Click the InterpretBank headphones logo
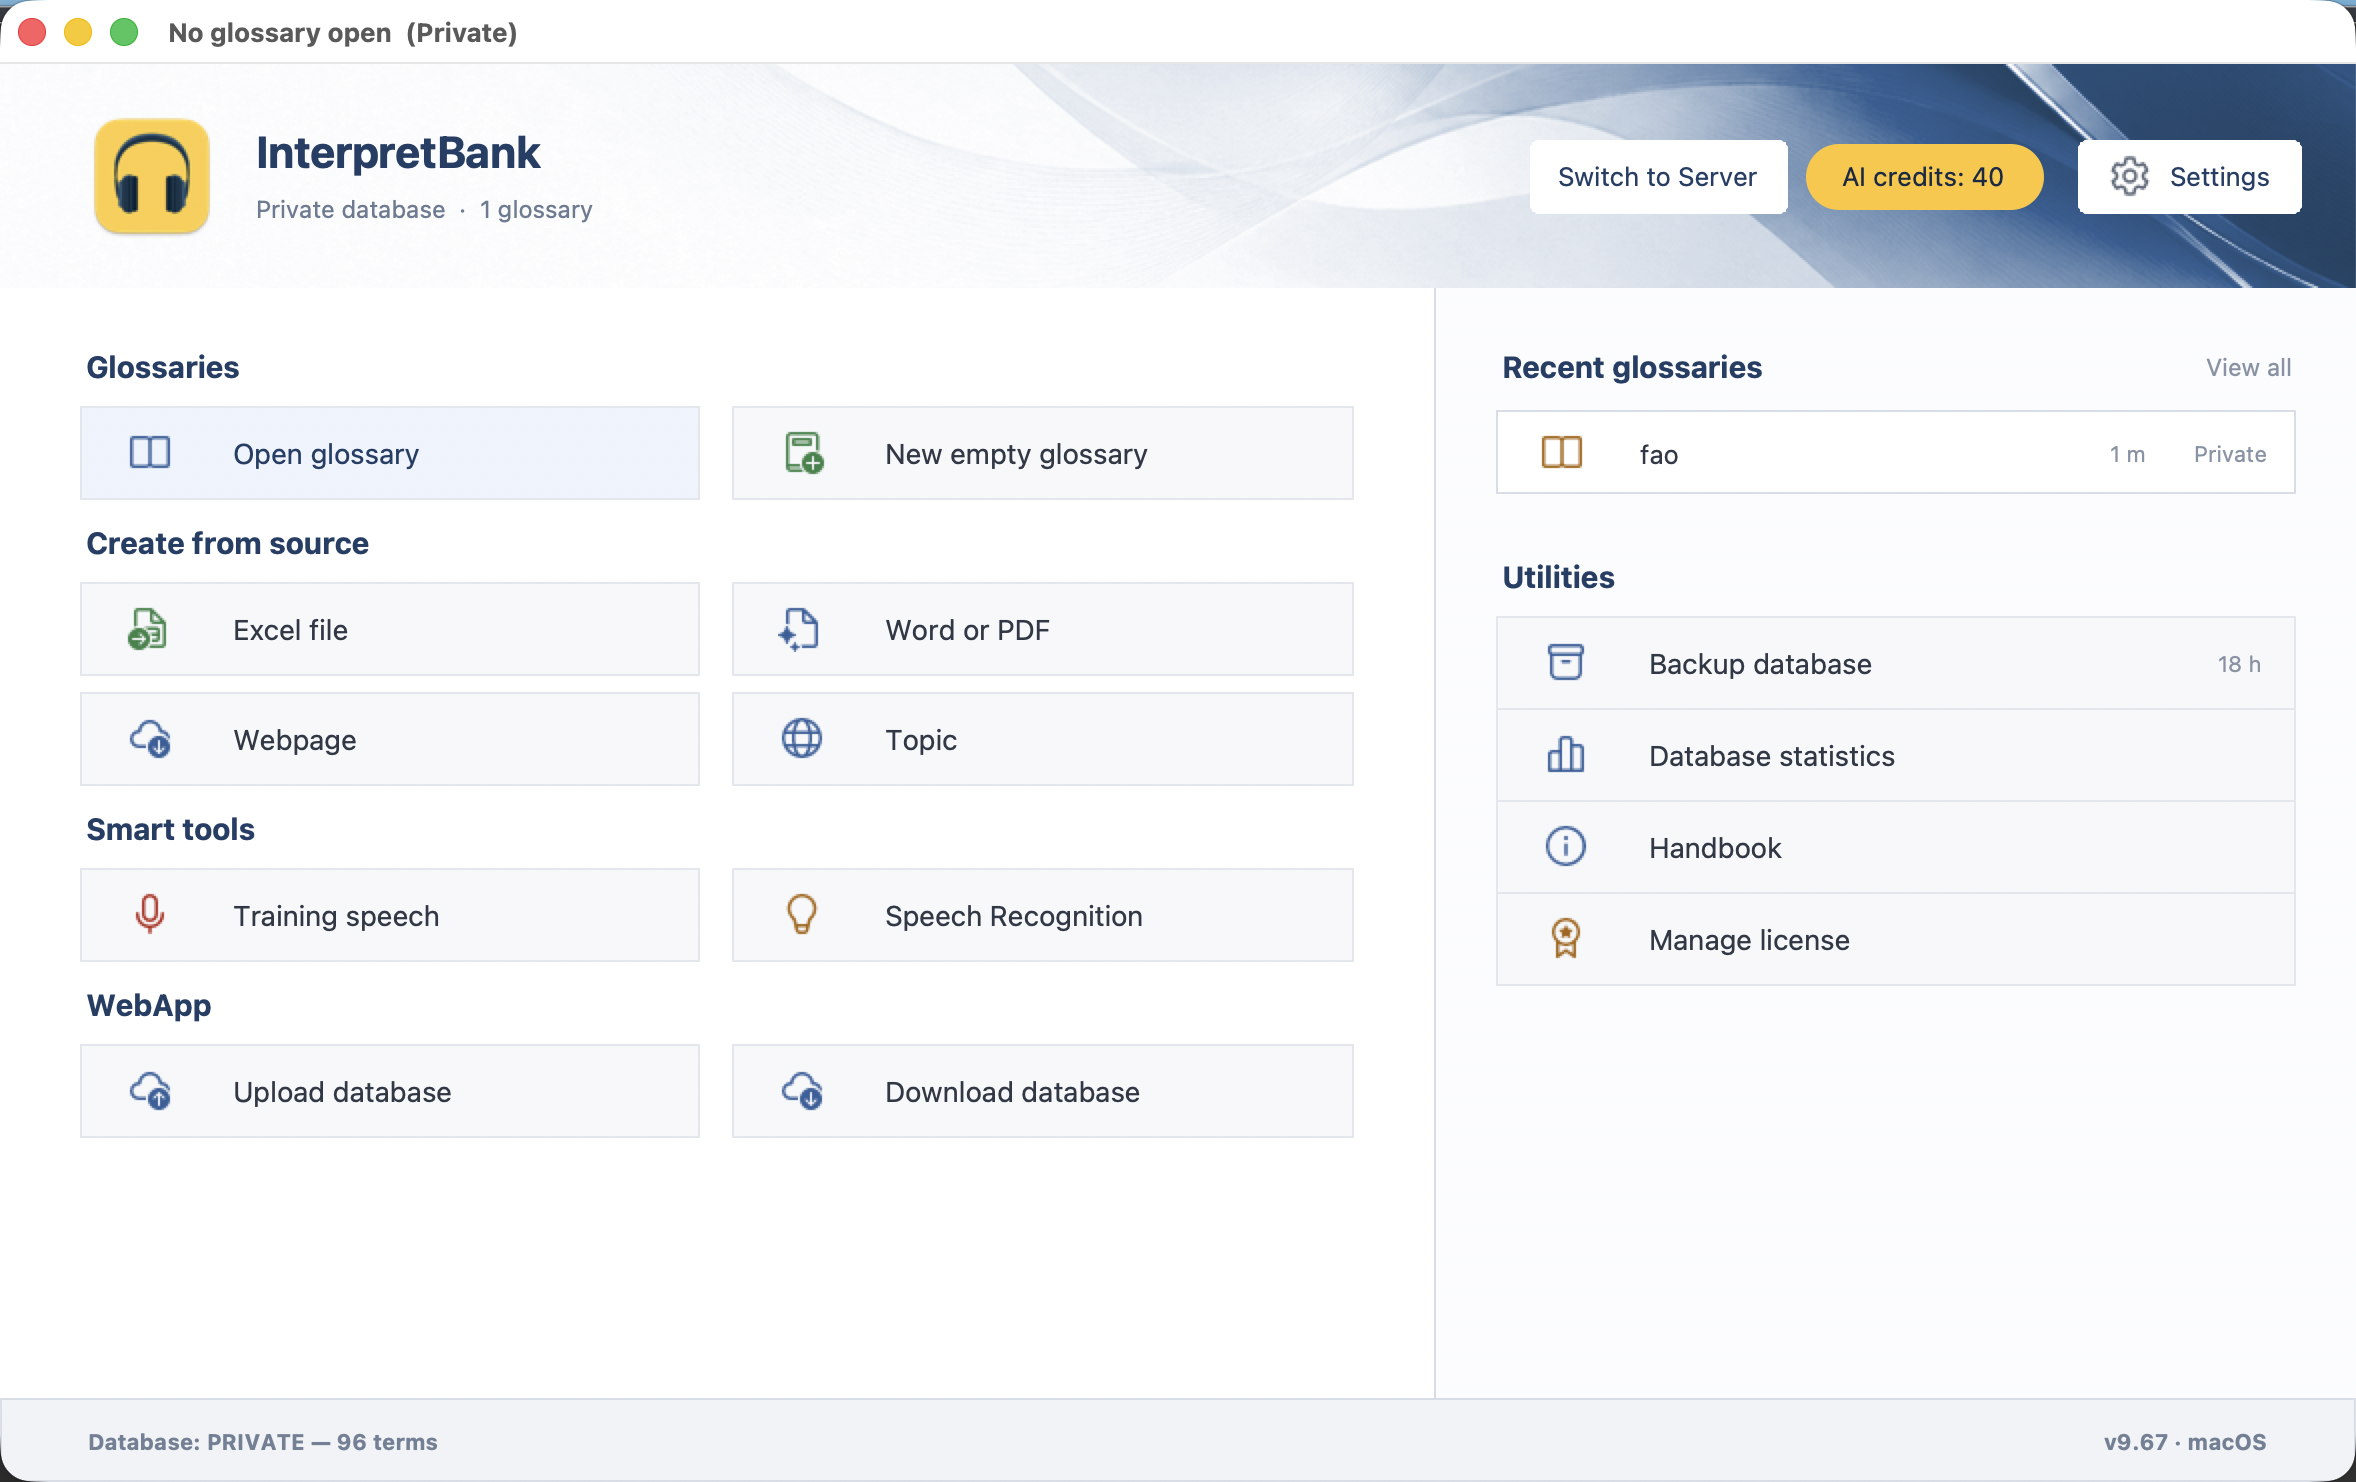The width and height of the screenshot is (2356, 1482). (x=152, y=176)
